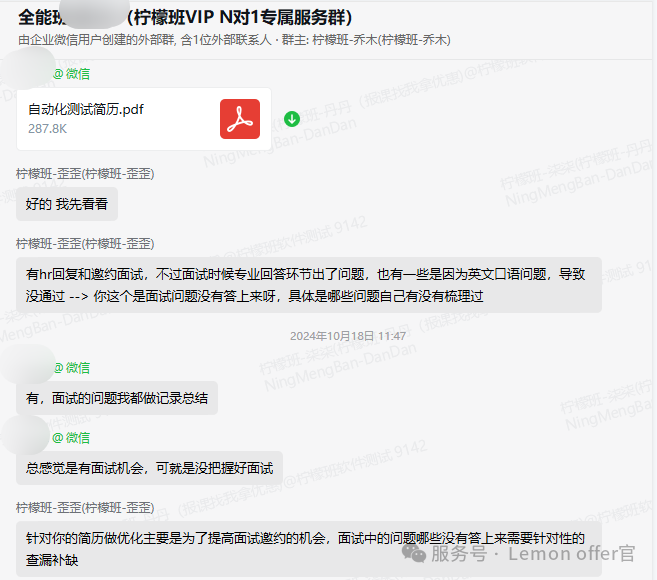The image size is (657, 580).
Task: Click the green download arrow icon
Action: pyautogui.click(x=292, y=119)
